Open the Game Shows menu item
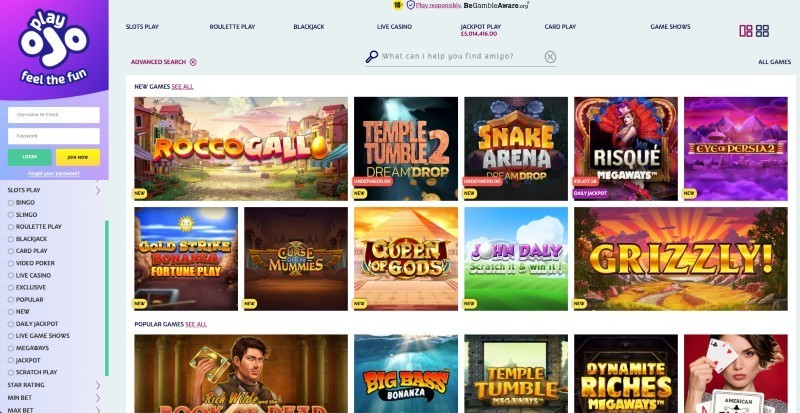Image resolution: width=800 pixels, height=413 pixels. (x=670, y=27)
